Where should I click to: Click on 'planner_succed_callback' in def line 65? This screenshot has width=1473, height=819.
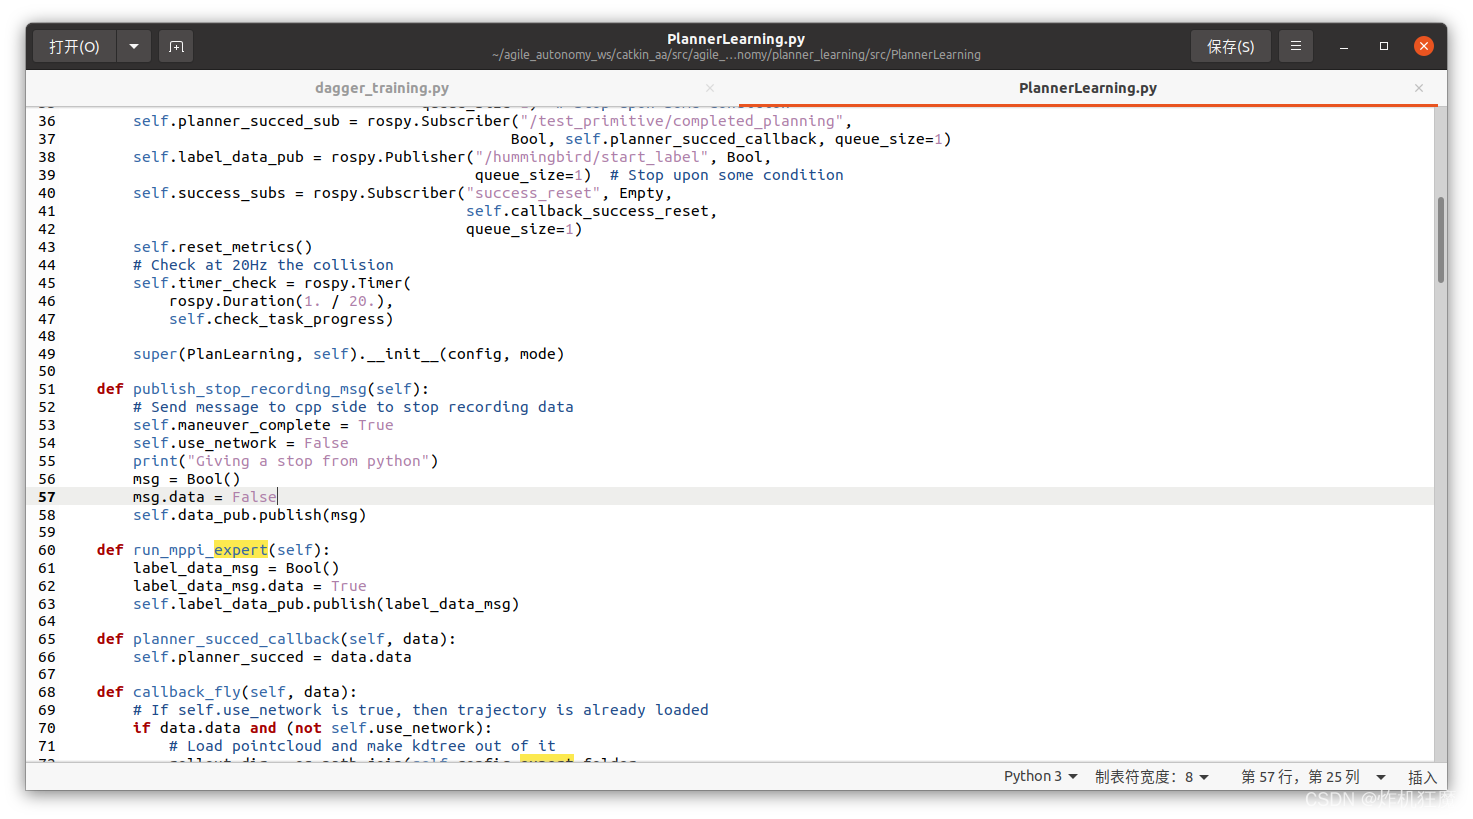236,639
